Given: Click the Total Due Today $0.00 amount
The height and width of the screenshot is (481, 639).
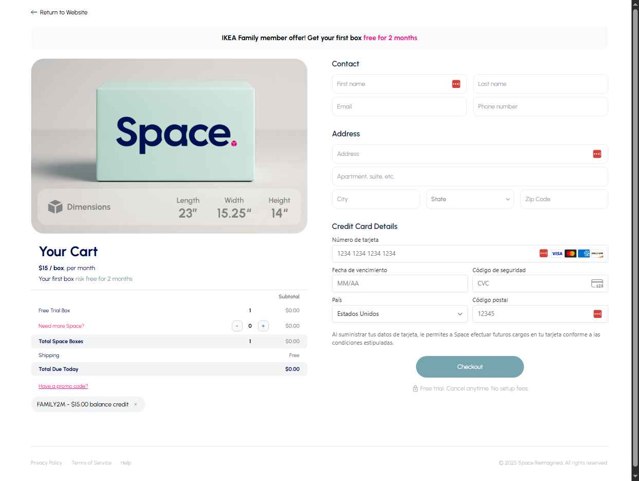Looking at the screenshot, I should click(292, 369).
